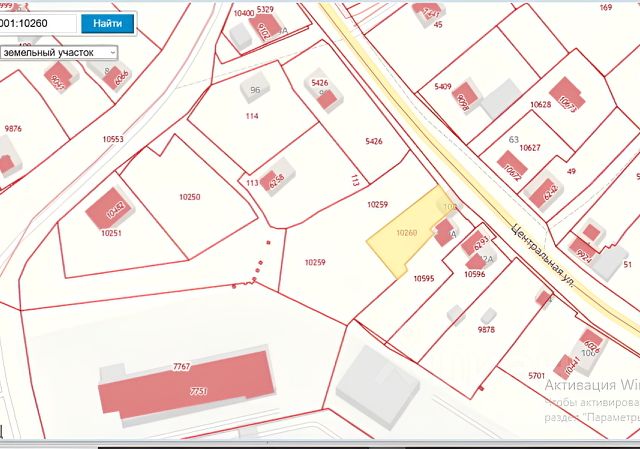
Task: Click house number label 49
Action: click(571, 171)
